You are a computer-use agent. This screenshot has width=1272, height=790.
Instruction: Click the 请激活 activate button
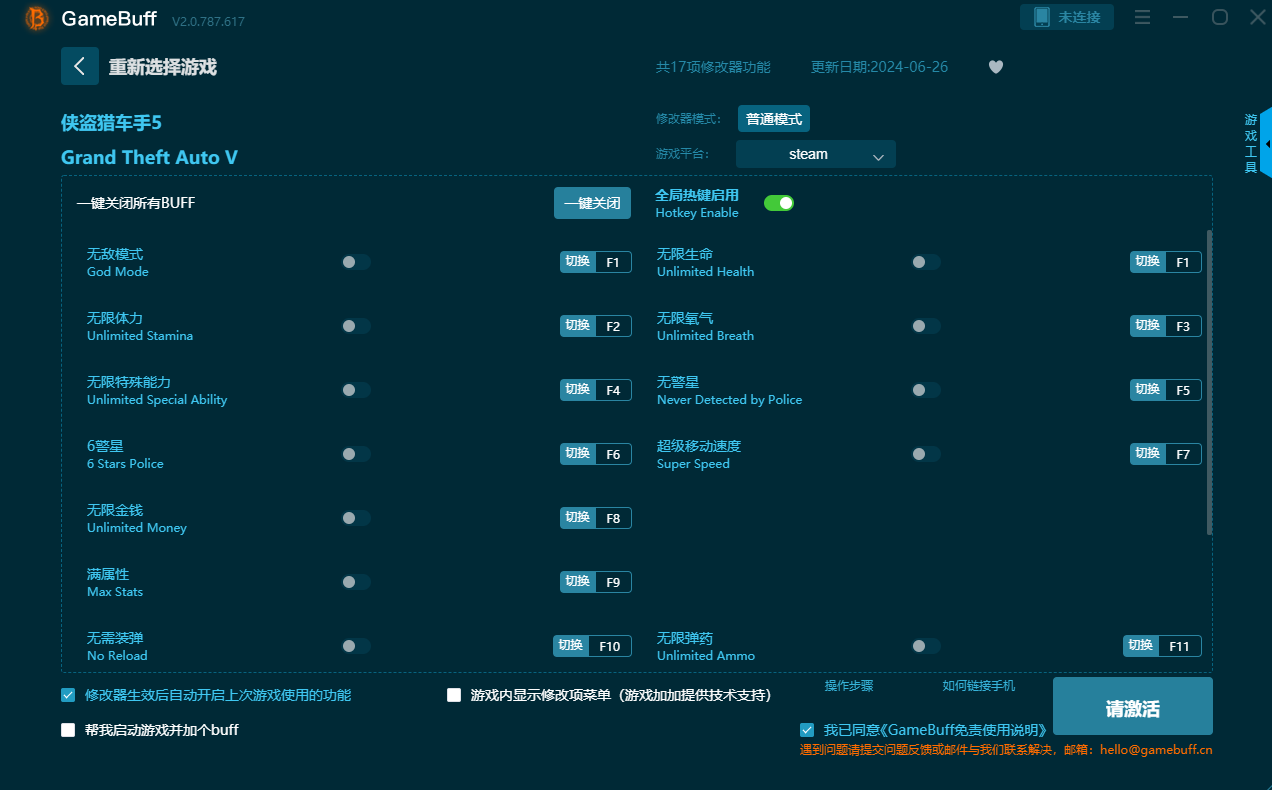[x=1132, y=706]
